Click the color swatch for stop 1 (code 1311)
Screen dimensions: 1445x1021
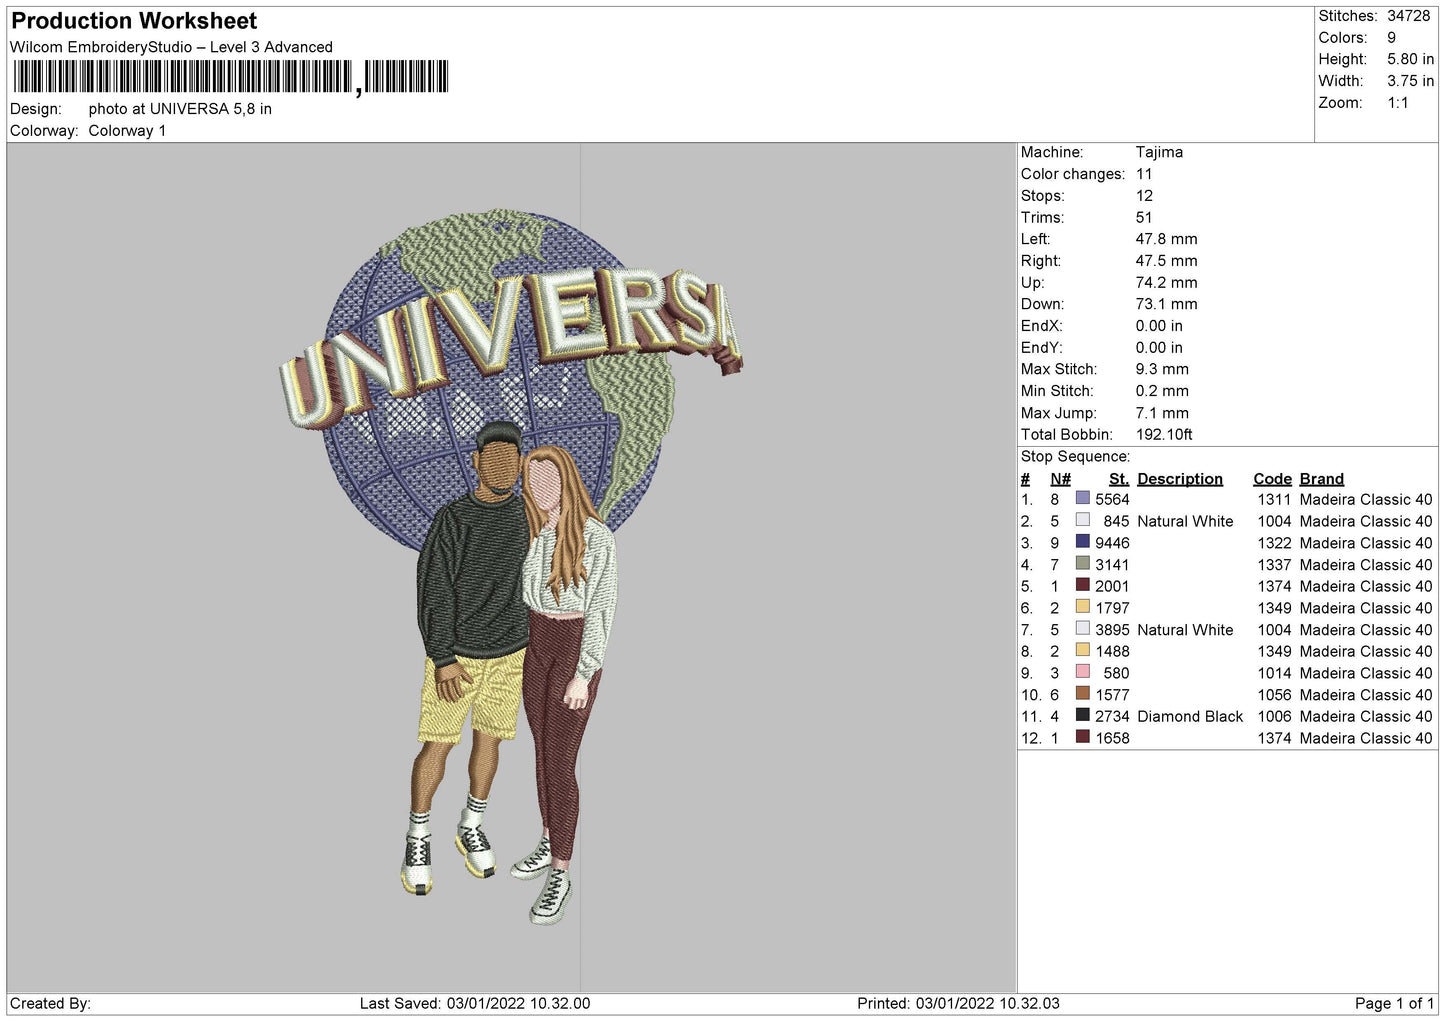[x=1082, y=498]
